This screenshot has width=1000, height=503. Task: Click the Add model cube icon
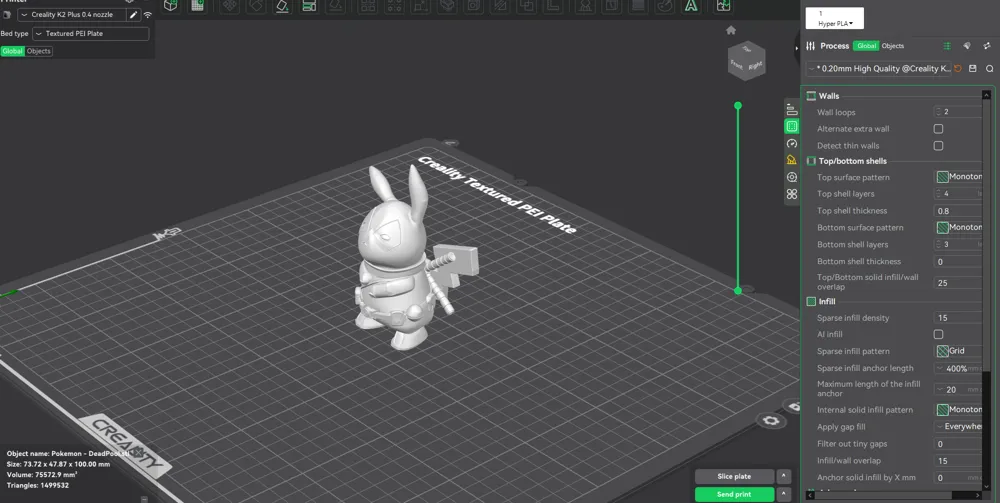[x=170, y=6]
